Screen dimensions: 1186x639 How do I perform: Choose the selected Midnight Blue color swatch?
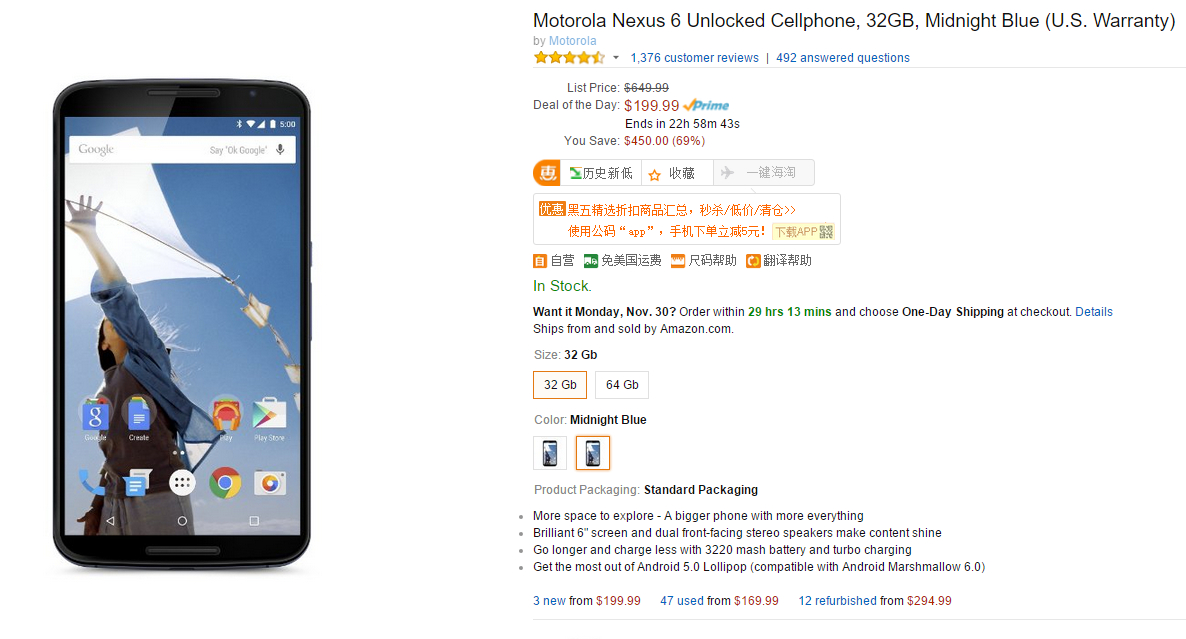593,453
